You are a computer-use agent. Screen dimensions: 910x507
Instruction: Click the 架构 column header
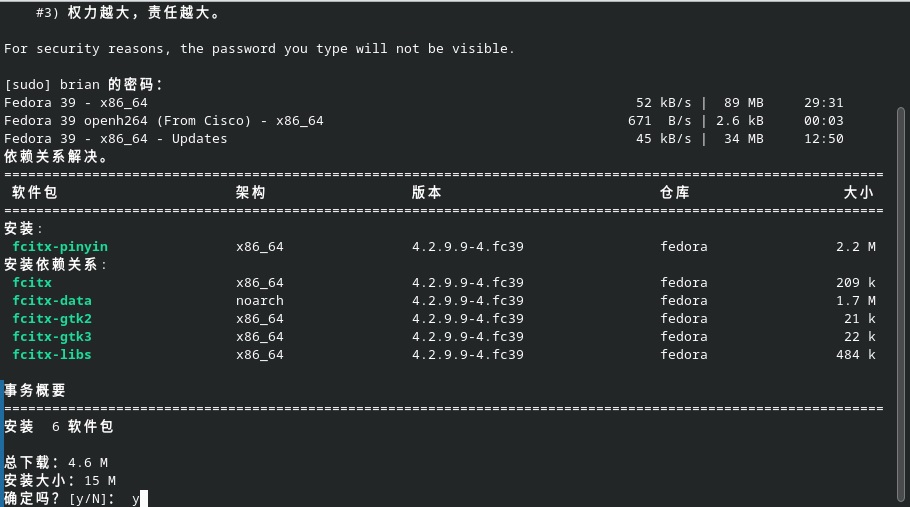coord(251,193)
